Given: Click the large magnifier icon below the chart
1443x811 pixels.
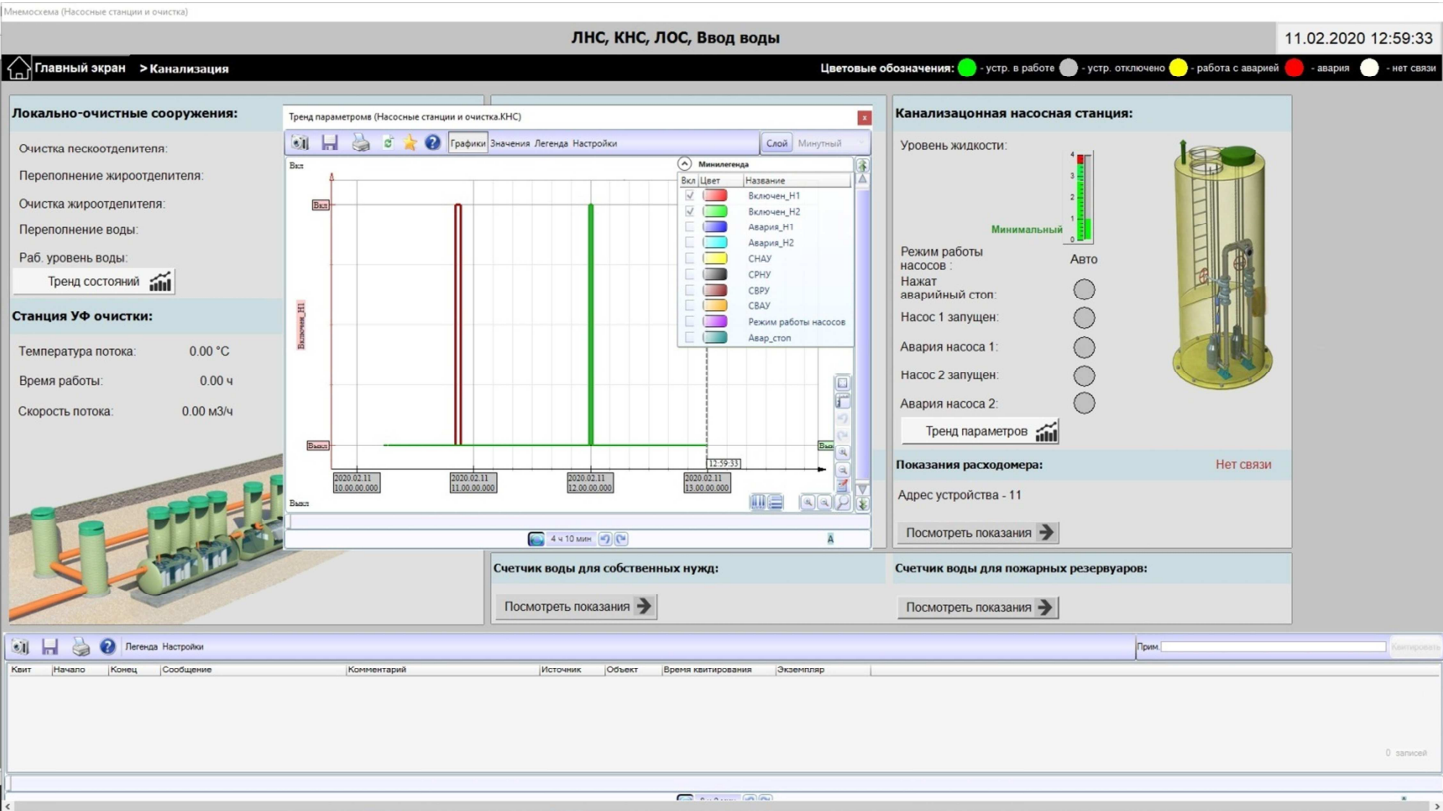Looking at the screenshot, I should click(x=843, y=503).
